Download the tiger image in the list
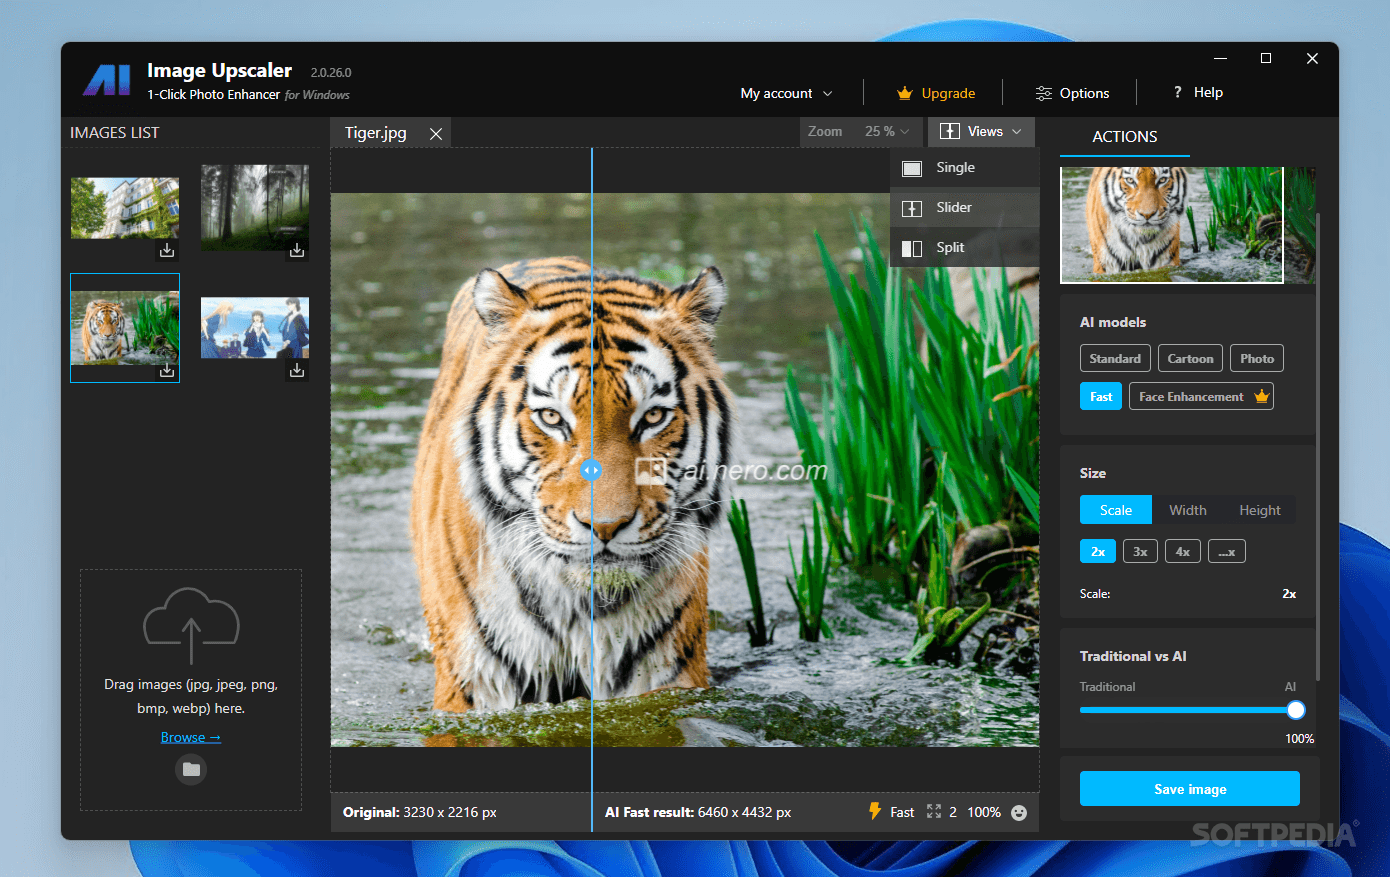Viewport: 1390px width, 877px height. [x=167, y=371]
